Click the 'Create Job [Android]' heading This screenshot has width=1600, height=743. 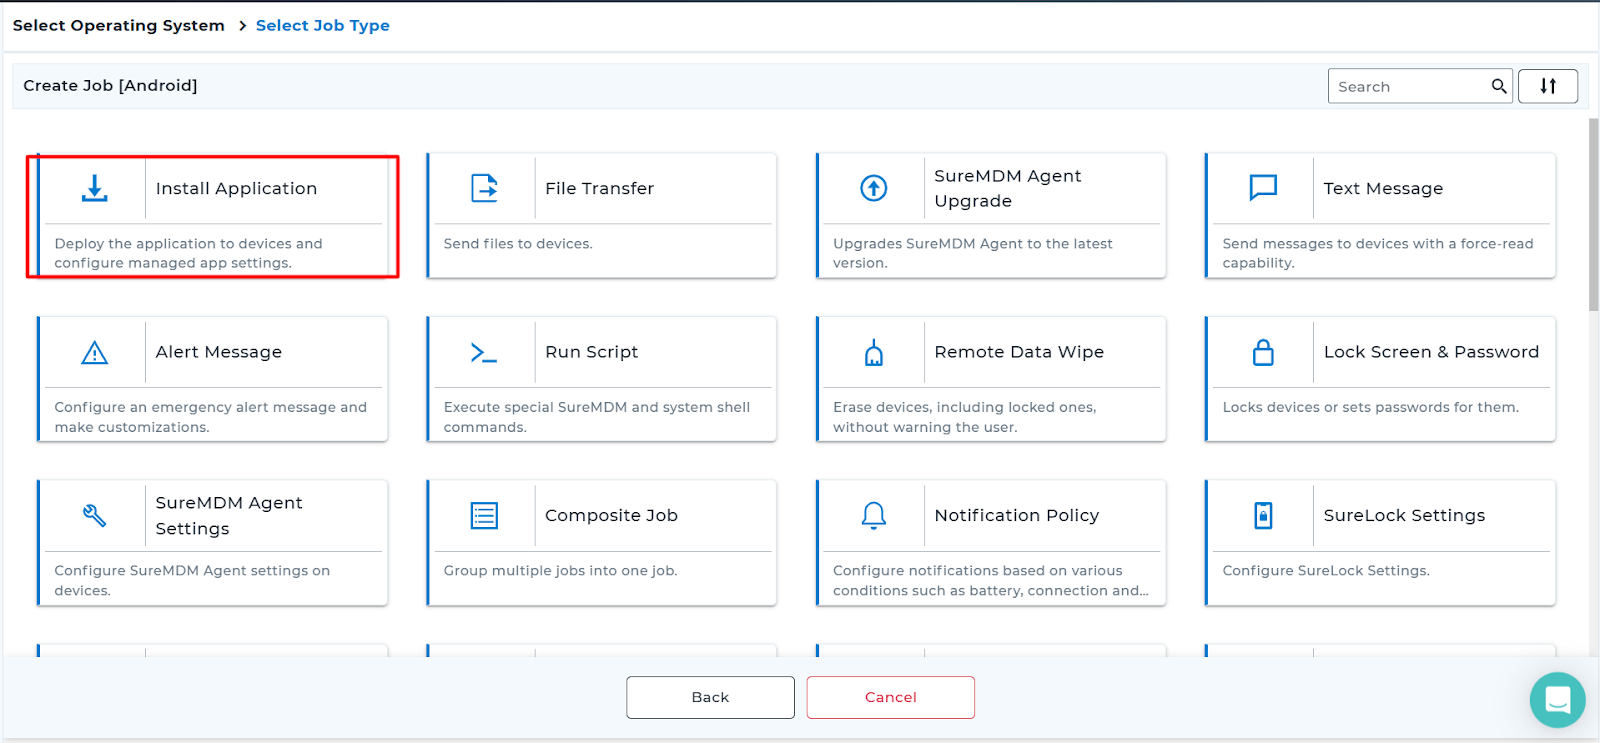click(110, 85)
